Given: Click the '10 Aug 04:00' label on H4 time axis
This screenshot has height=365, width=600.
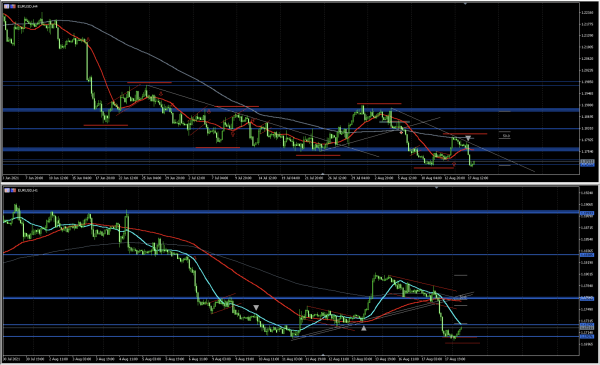Looking at the screenshot, I should click(x=431, y=178).
